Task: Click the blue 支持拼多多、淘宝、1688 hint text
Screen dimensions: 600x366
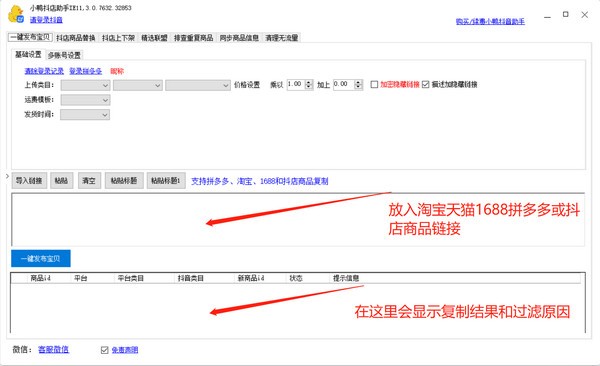Action: (259, 181)
